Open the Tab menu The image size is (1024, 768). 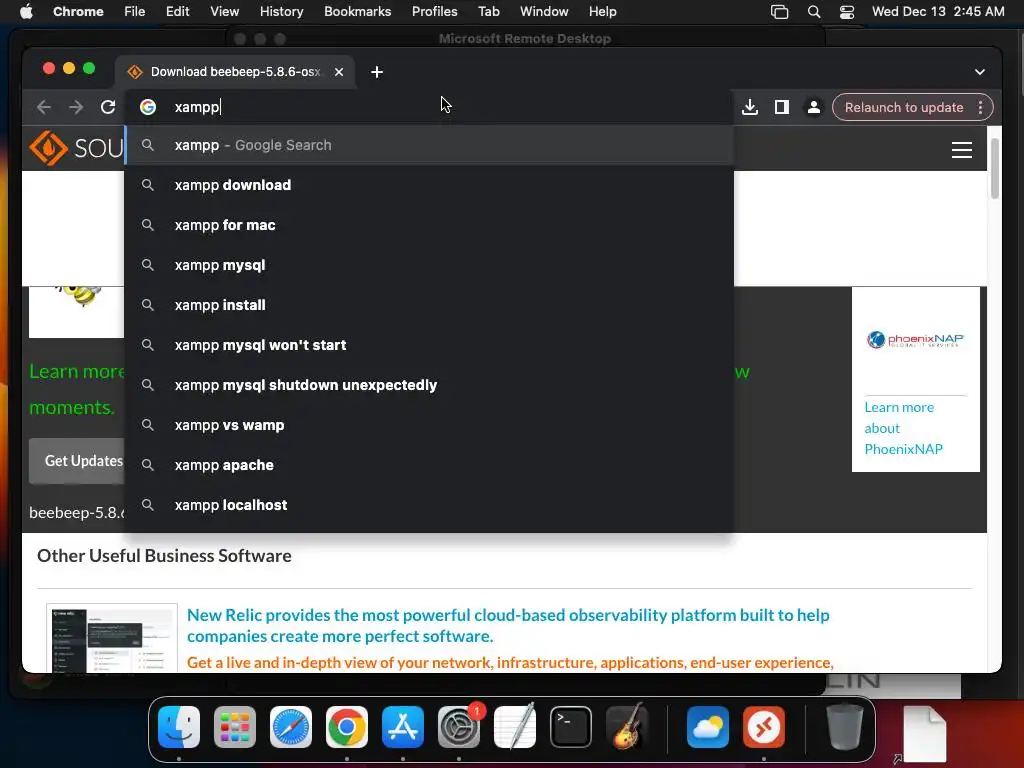[488, 12]
